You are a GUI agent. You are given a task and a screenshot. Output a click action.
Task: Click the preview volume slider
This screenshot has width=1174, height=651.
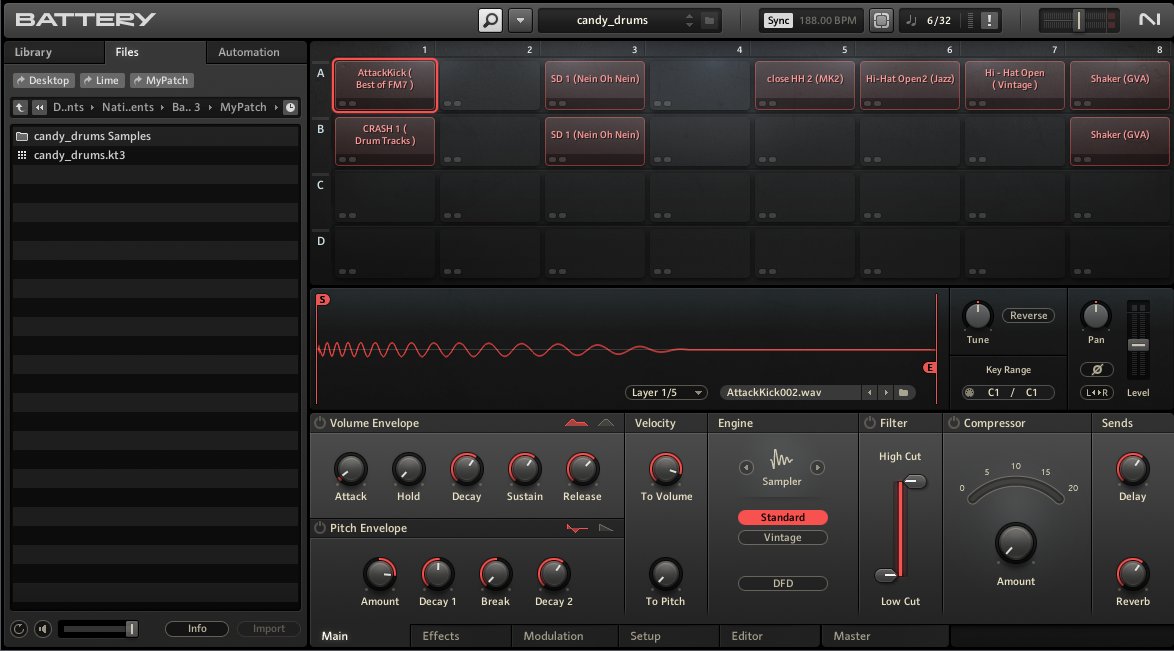pyautogui.click(x=100, y=629)
